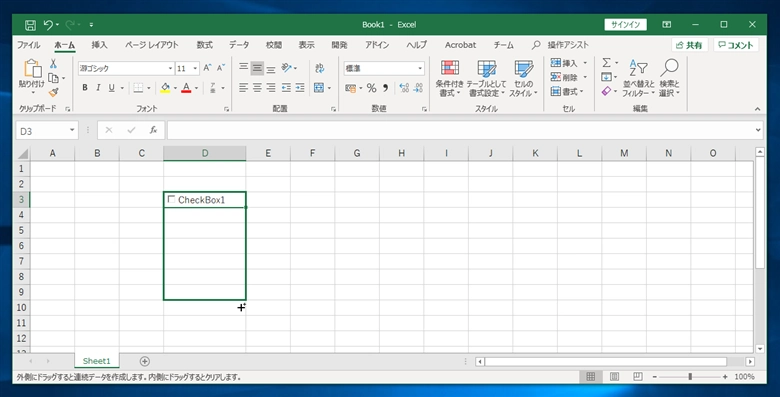This screenshot has height=397, width=780.
Task: Add a new sheet with the plus button
Action: tap(144, 361)
